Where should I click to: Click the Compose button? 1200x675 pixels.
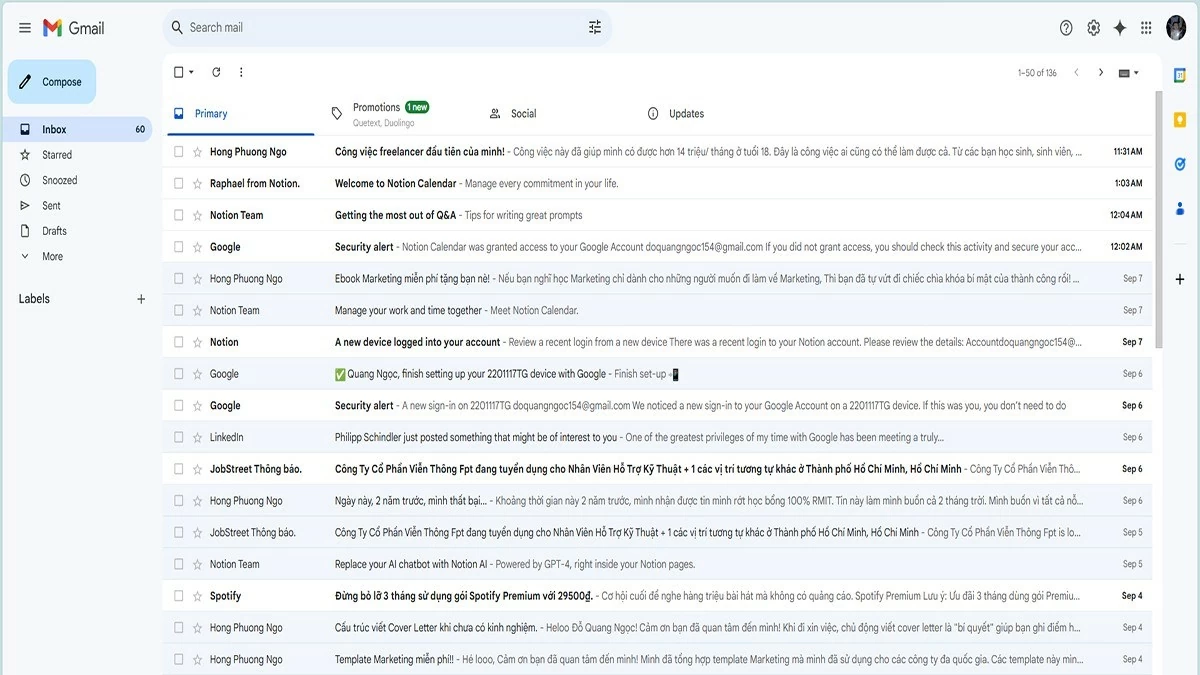51,81
